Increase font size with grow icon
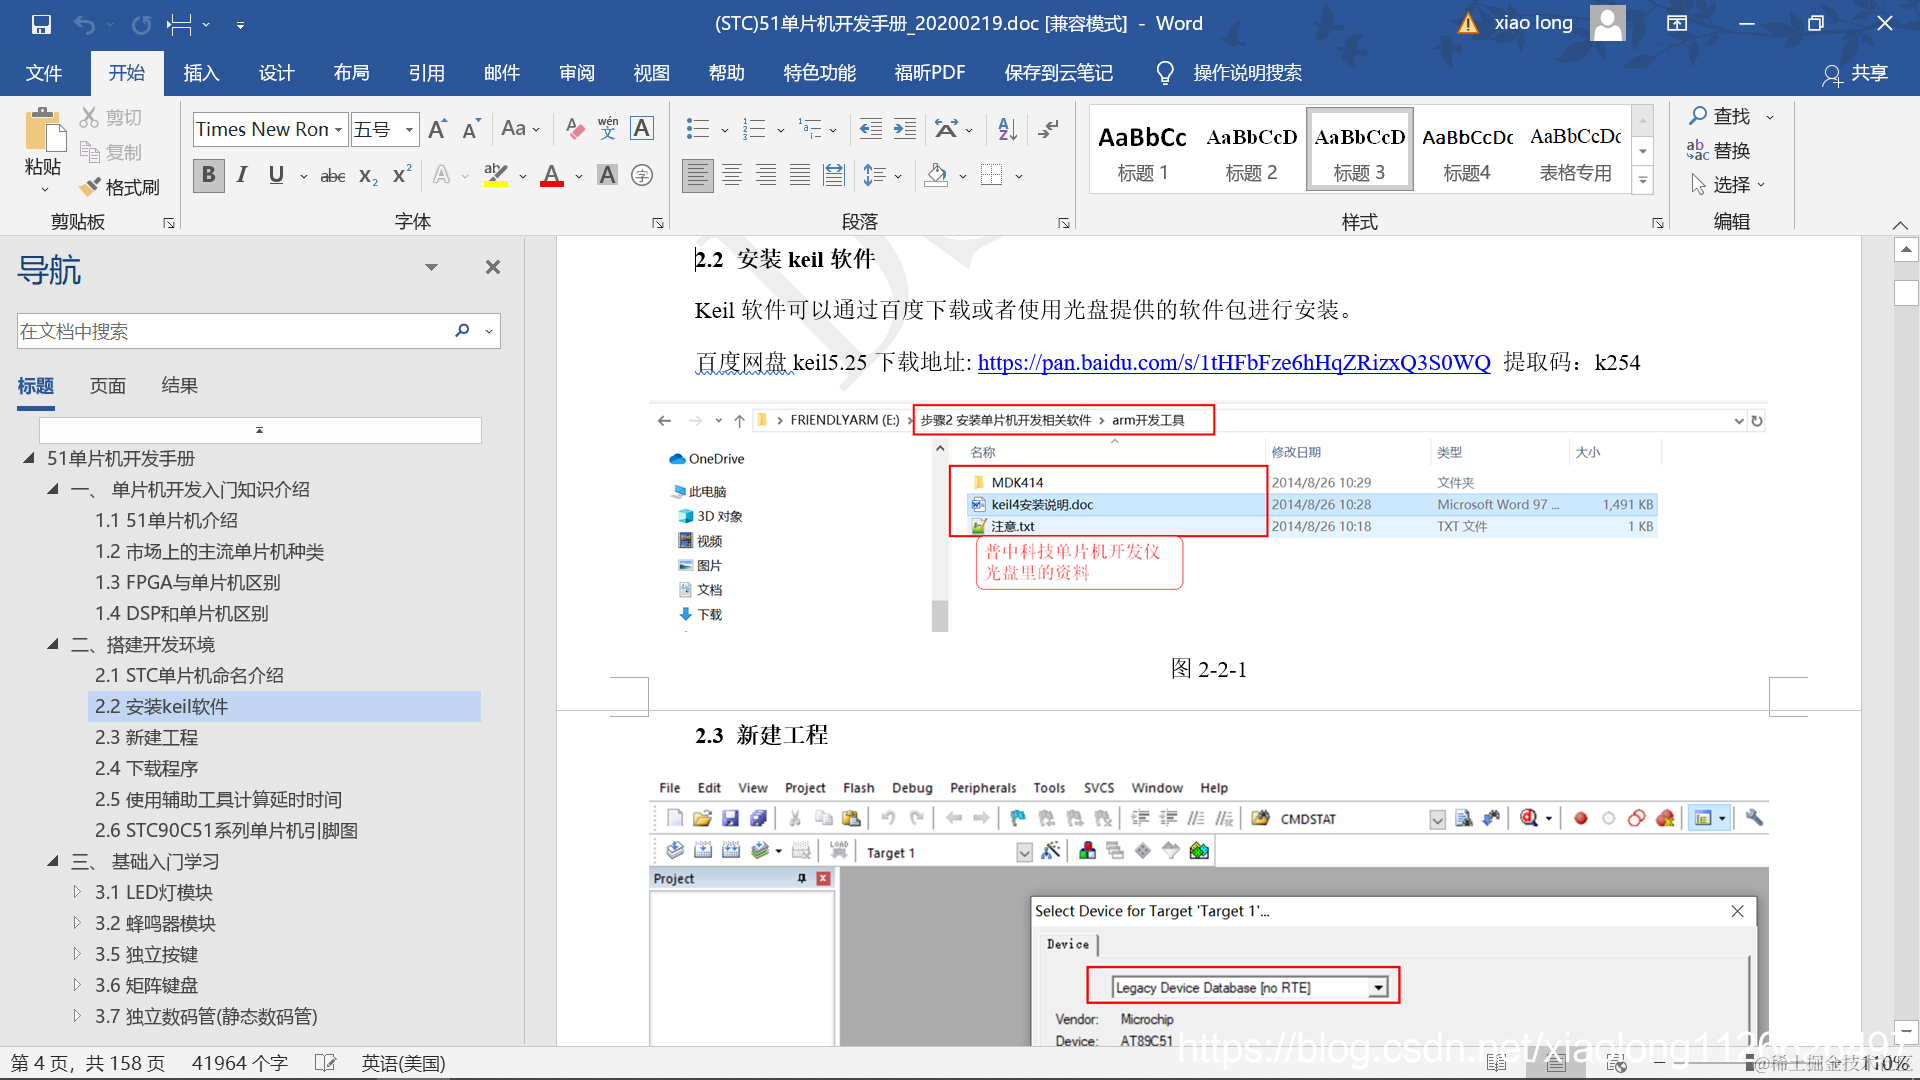This screenshot has width=1920, height=1080. pos(437,129)
